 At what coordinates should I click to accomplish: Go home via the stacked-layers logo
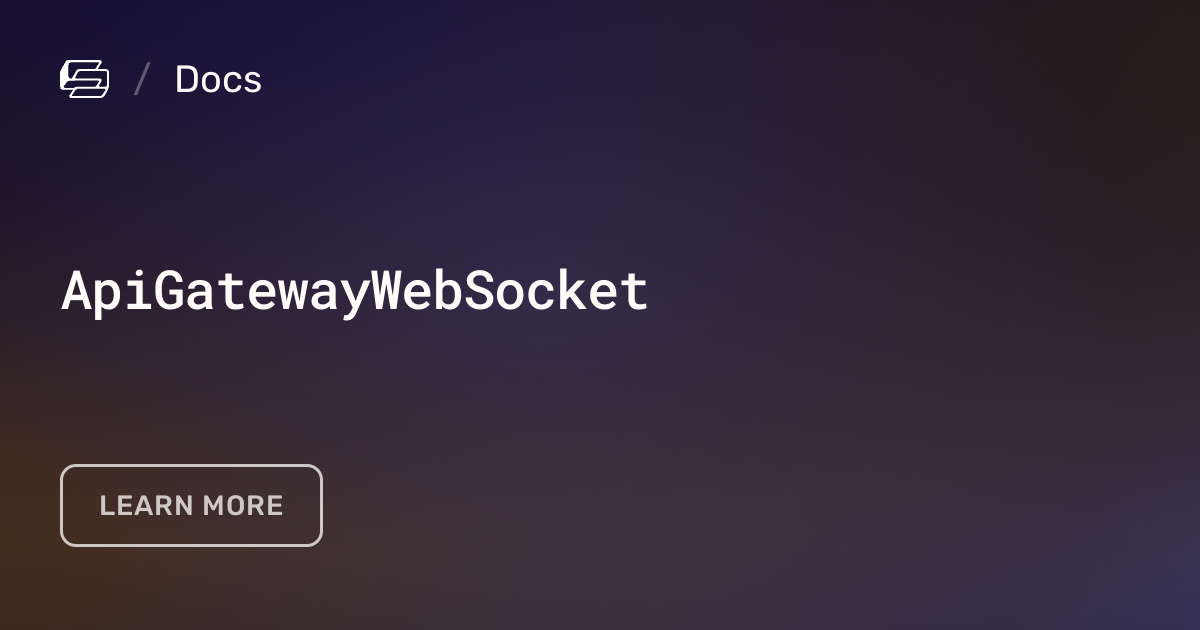click(84, 79)
